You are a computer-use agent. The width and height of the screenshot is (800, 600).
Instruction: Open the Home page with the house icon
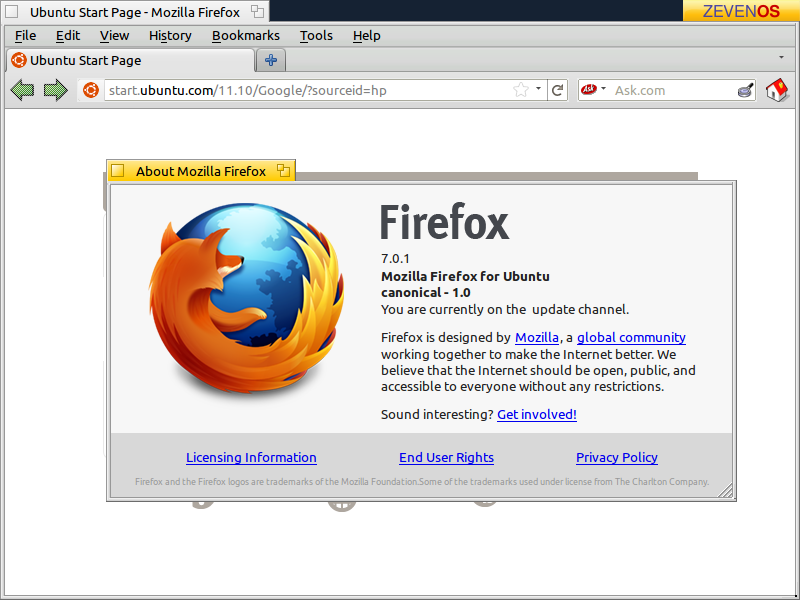point(777,90)
